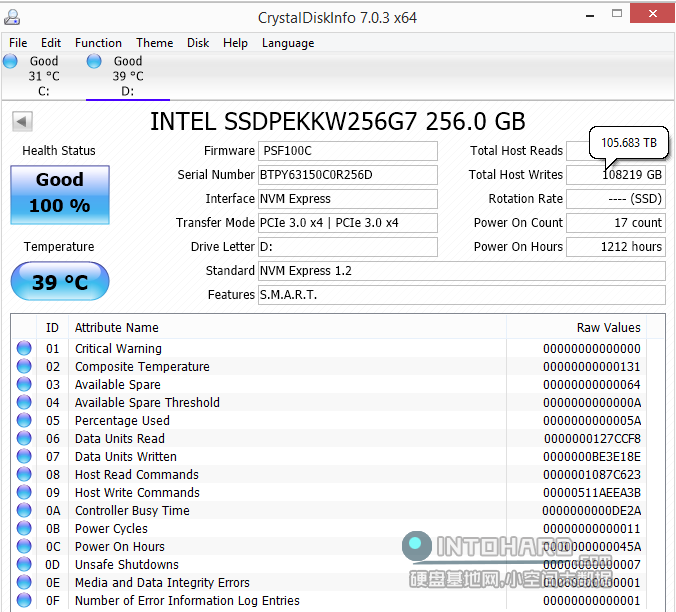The image size is (676, 612).
Task: Click the Raw Values column header
Action: click(x=576, y=328)
